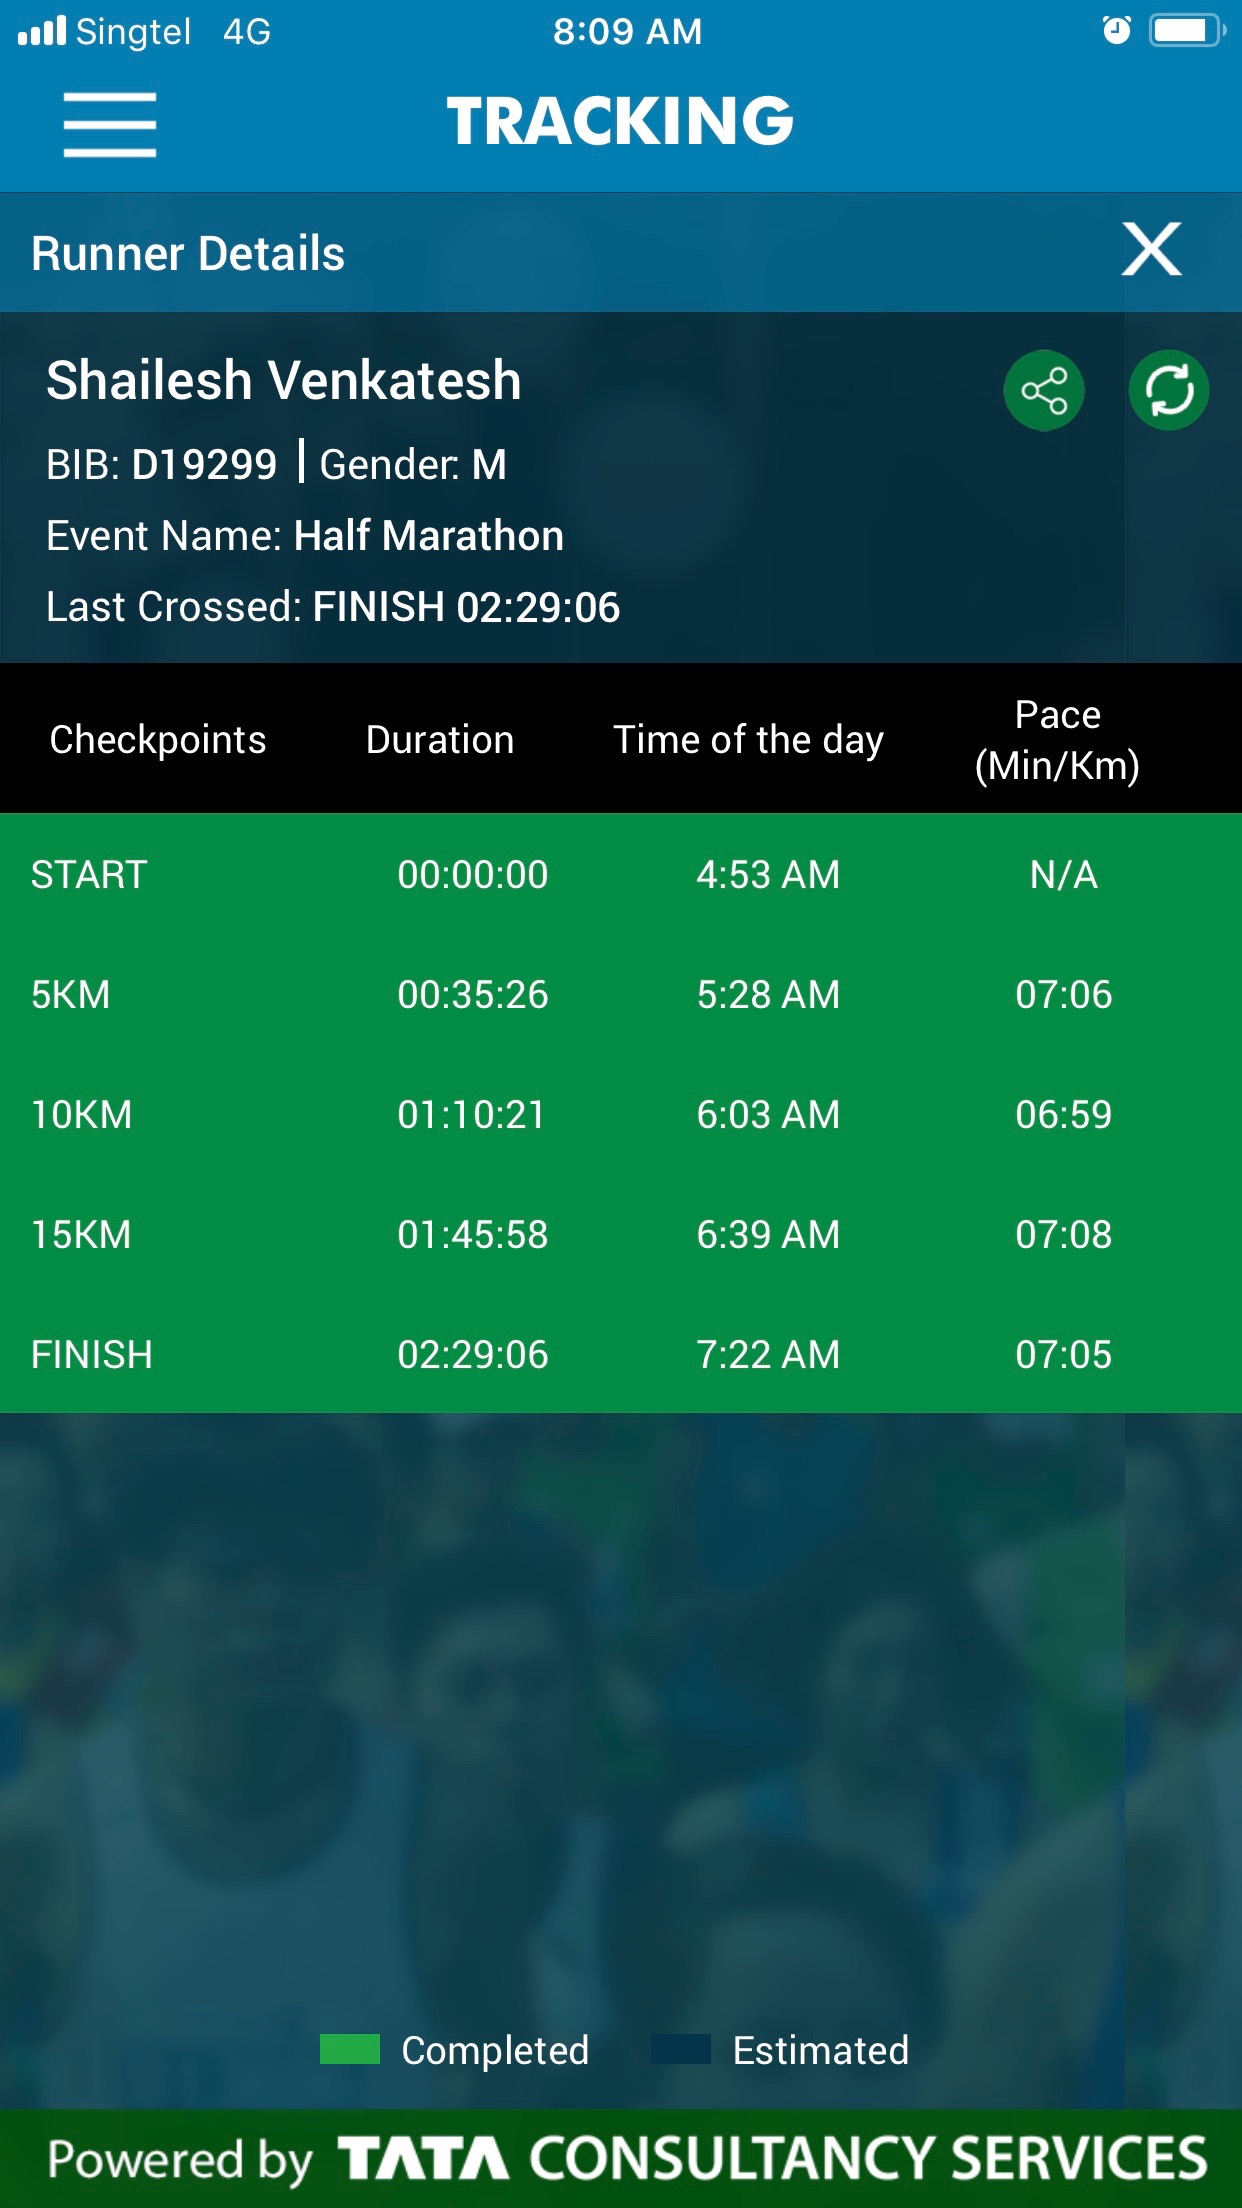Tap the green Completed legend swatch

click(x=350, y=2049)
